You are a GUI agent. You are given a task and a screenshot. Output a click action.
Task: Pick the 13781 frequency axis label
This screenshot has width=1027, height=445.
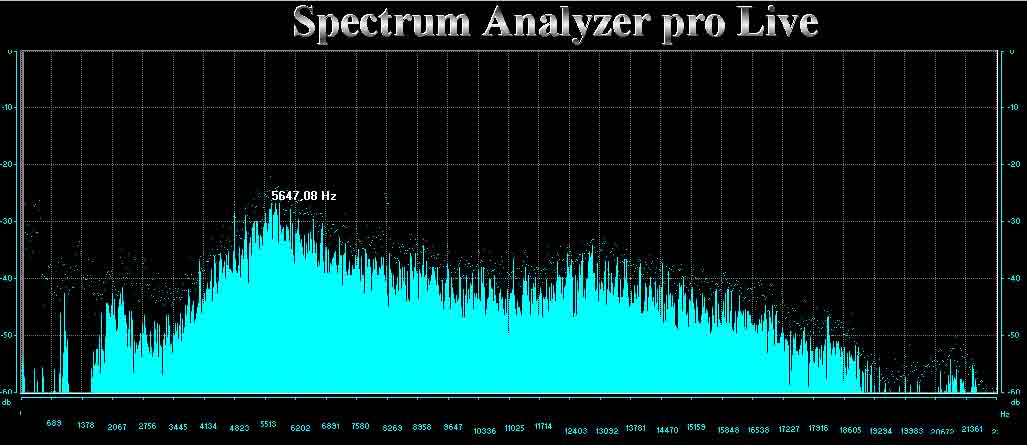tap(636, 428)
